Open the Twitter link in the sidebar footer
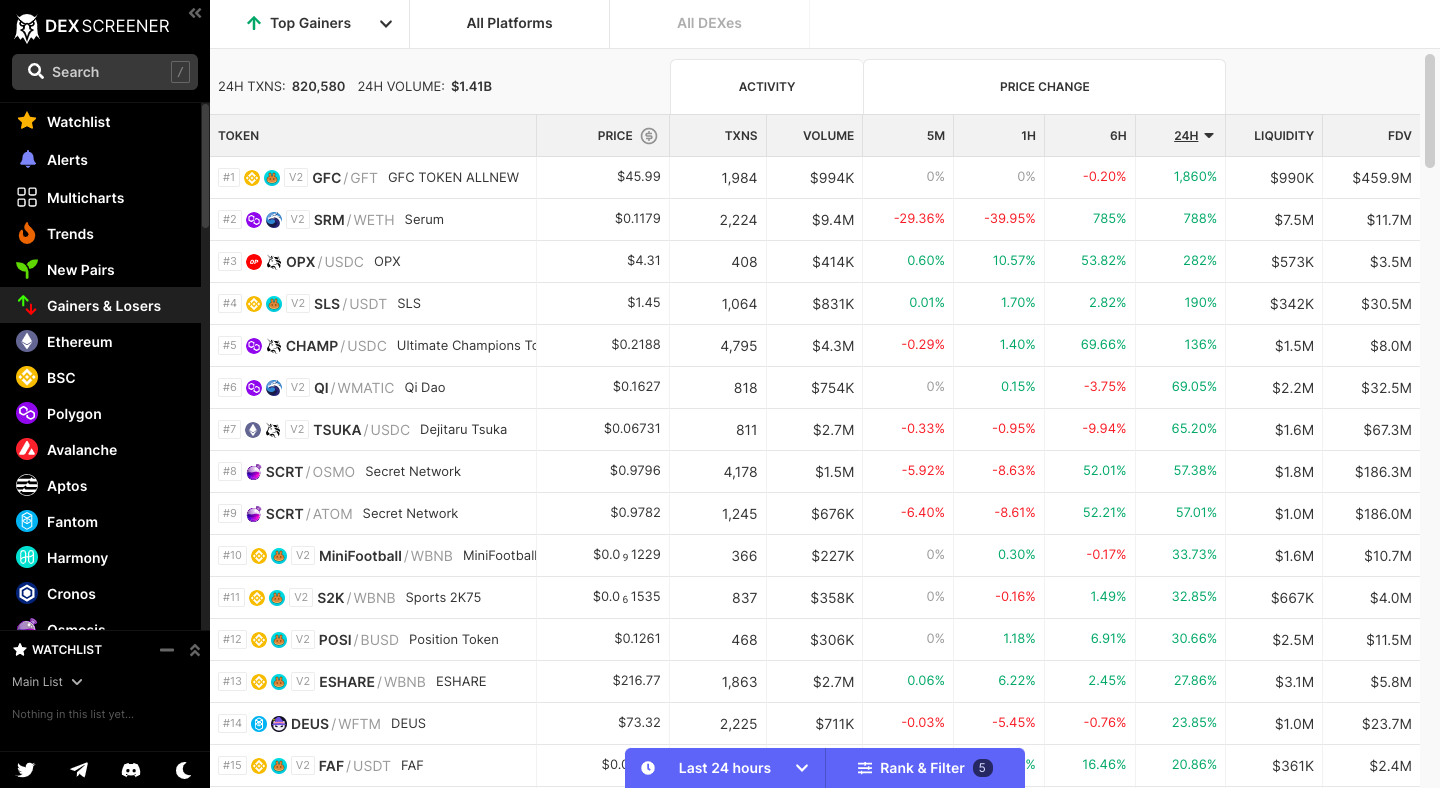Image resolution: width=1440 pixels, height=788 pixels. tap(26, 769)
